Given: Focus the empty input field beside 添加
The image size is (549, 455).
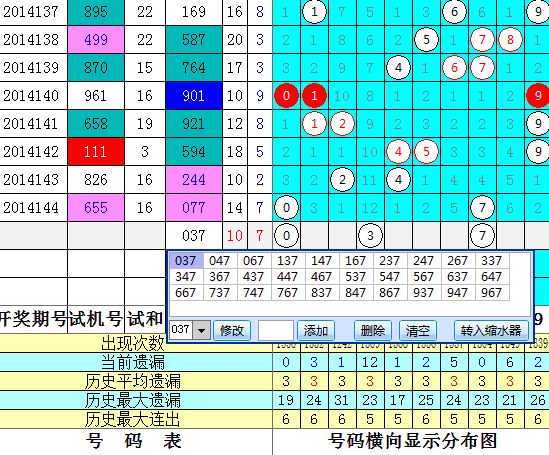Looking at the screenshot, I should [x=276, y=330].
